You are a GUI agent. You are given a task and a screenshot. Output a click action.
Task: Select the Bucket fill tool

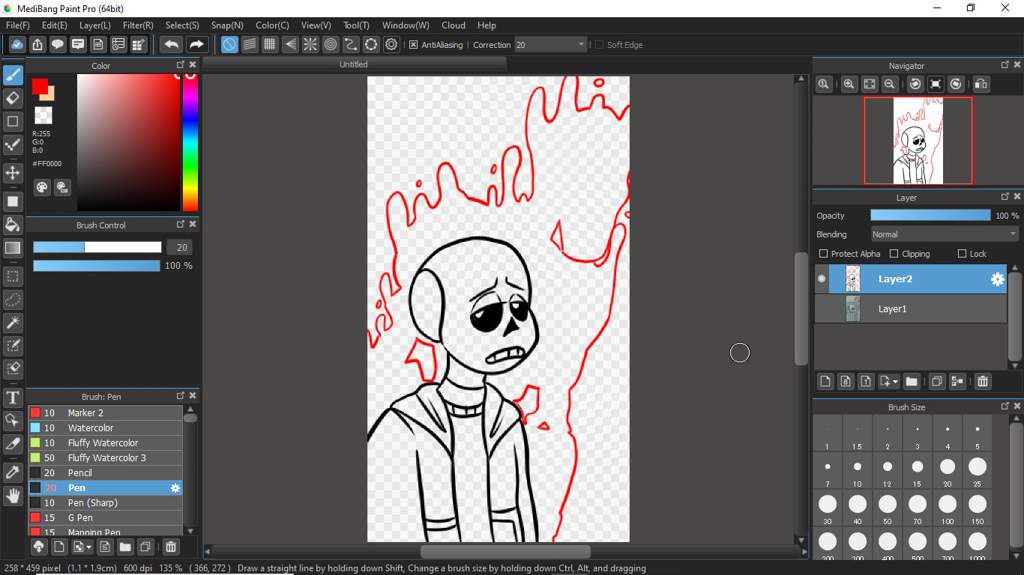coord(12,224)
